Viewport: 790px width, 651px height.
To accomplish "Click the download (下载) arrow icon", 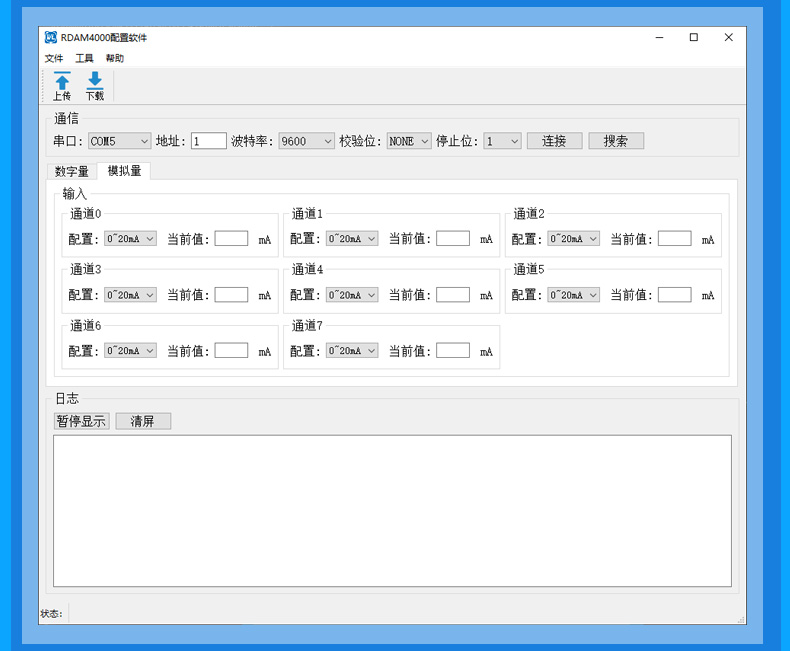I will 94,81.
